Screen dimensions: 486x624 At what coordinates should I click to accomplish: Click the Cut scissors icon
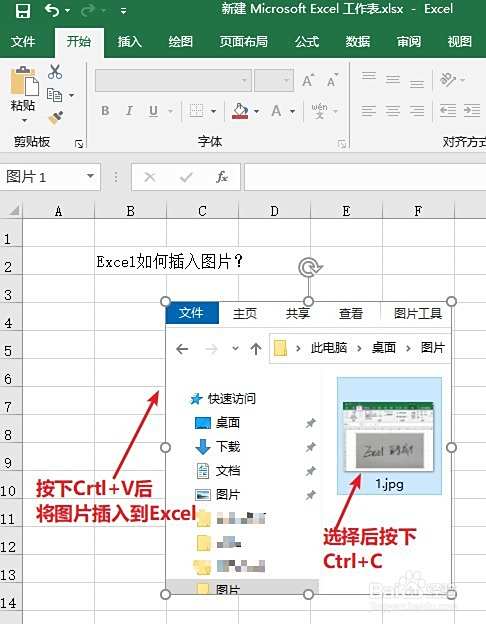[x=55, y=72]
